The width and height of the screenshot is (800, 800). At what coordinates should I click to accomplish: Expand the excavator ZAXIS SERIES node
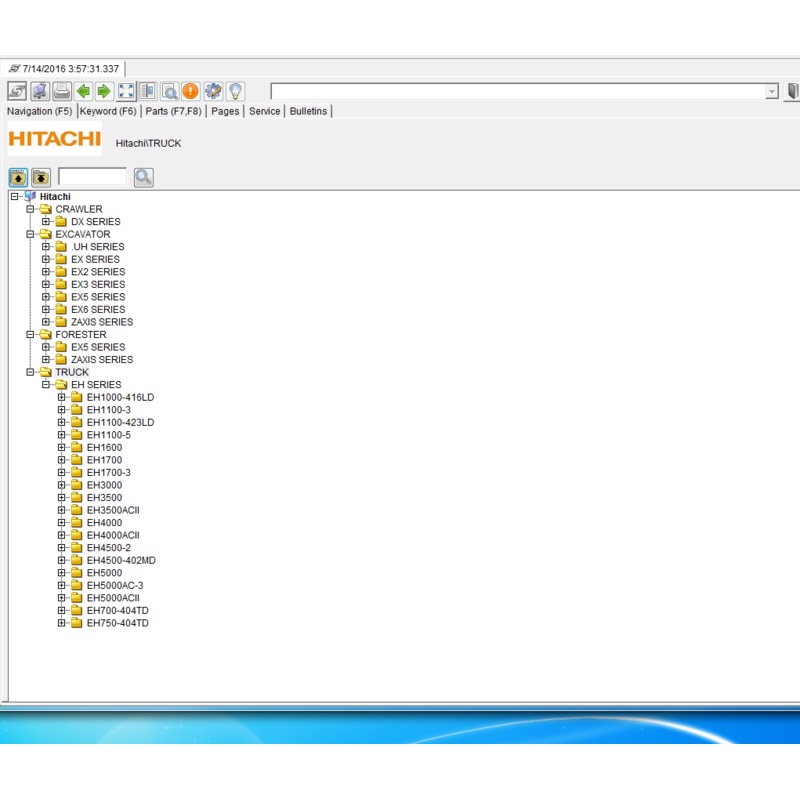[46, 322]
